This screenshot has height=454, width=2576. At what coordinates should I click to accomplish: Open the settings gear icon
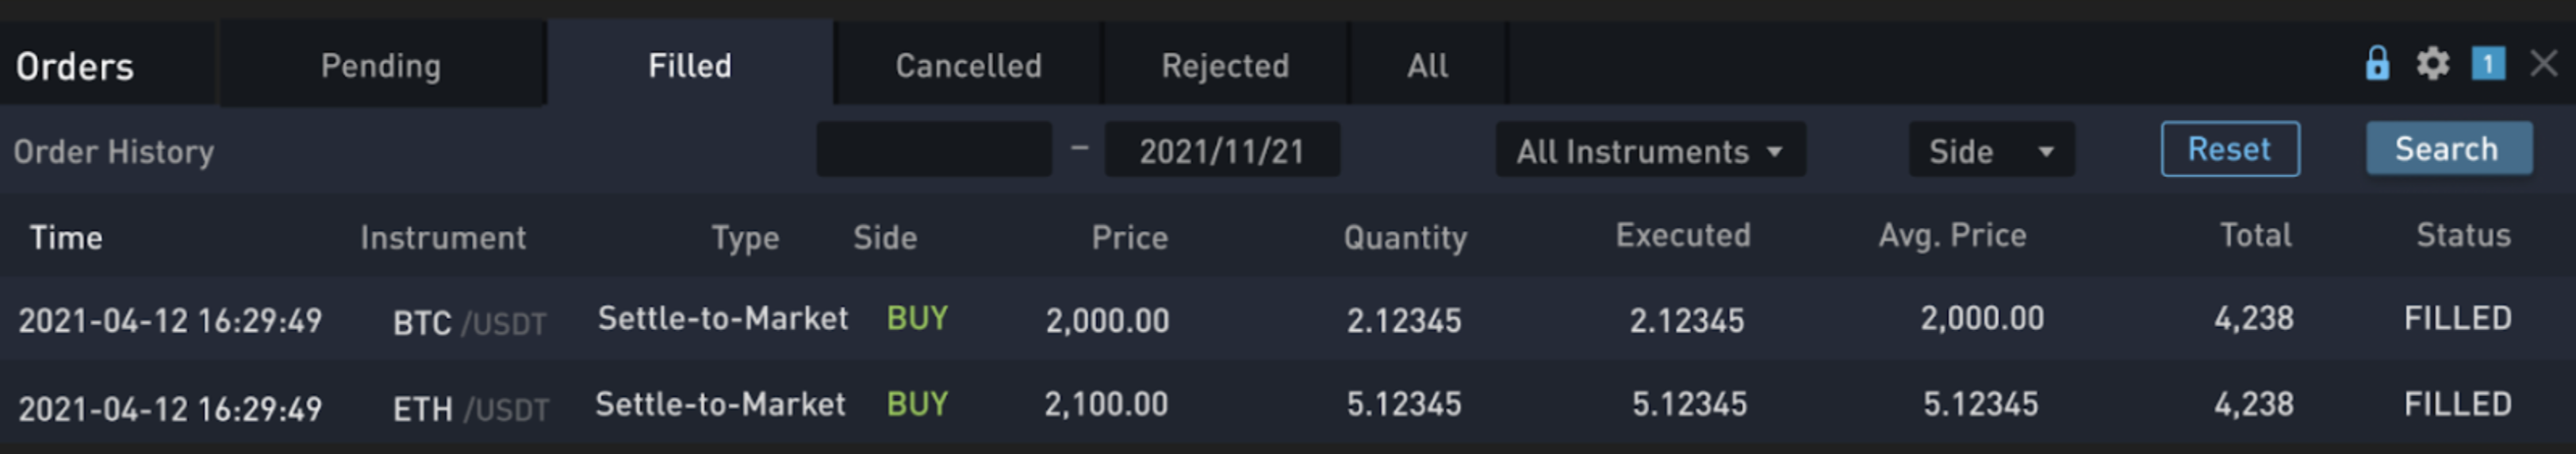[x=2433, y=64]
